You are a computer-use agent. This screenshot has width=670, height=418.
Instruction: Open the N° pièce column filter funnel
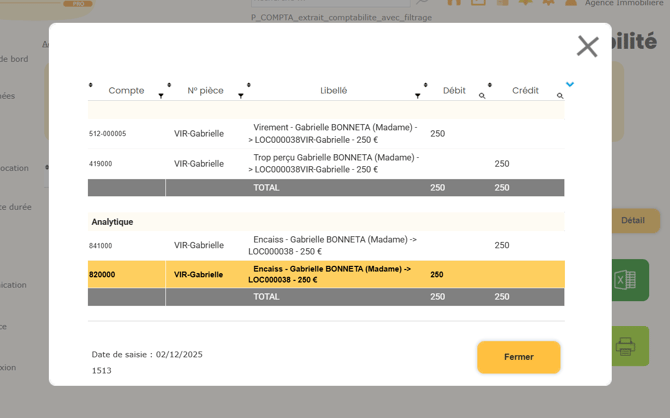(241, 96)
